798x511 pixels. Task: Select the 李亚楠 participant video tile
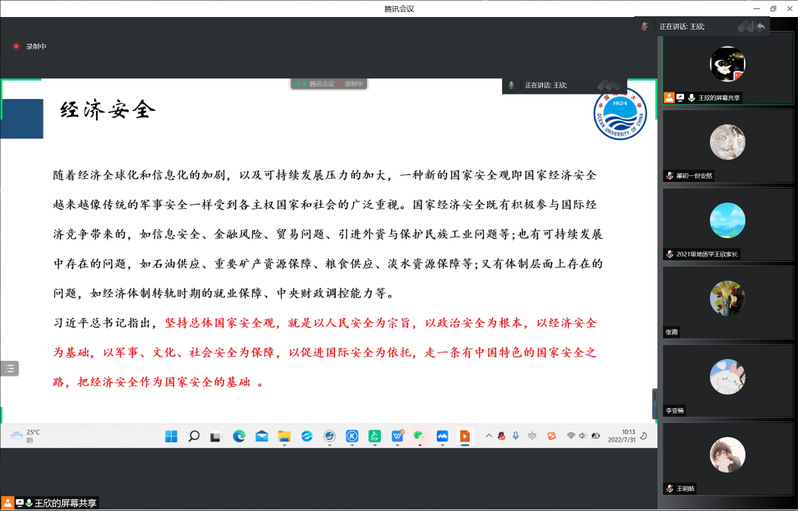click(727, 378)
